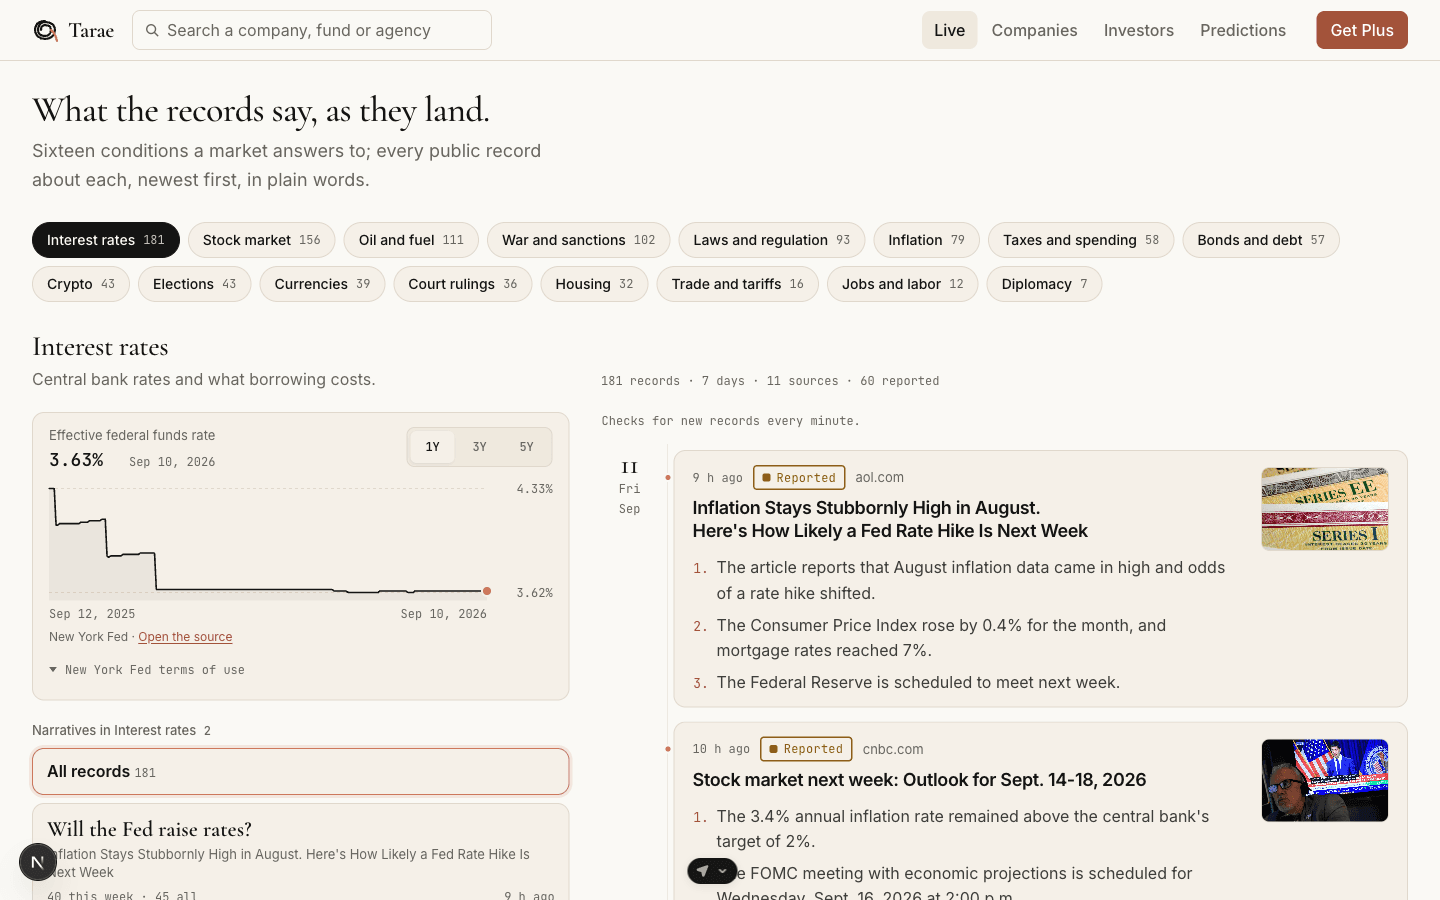The width and height of the screenshot is (1440, 900).
Task: Click the search company, fund or agency field
Action: point(312,30)
